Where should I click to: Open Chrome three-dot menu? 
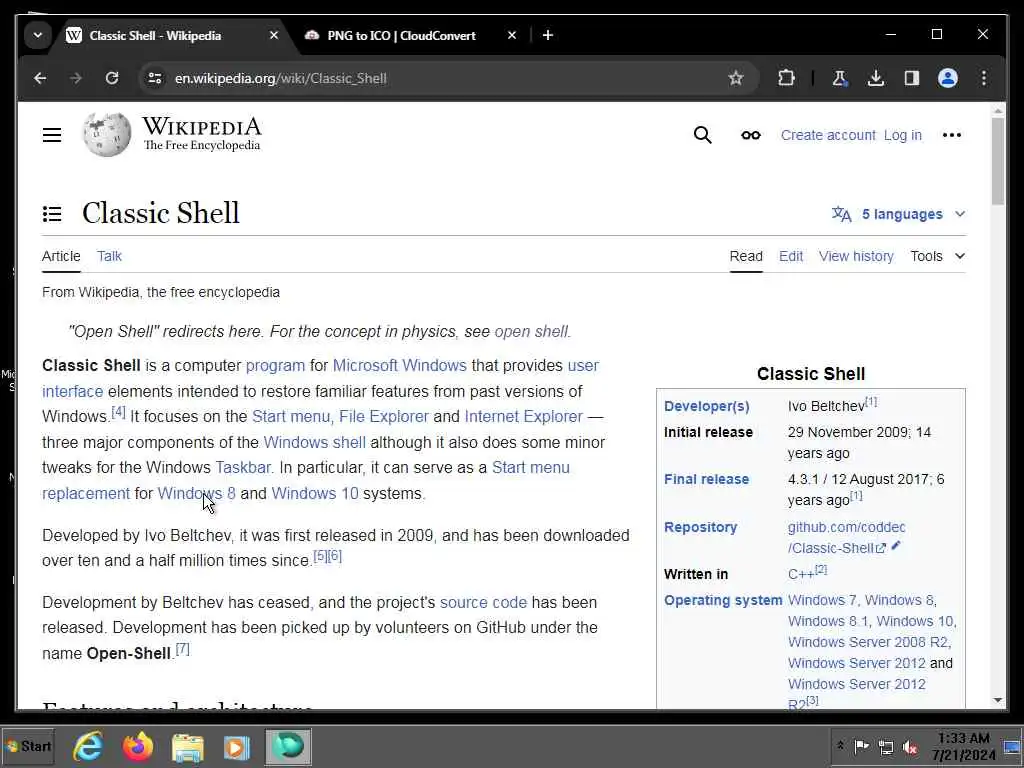click(984, 78)
